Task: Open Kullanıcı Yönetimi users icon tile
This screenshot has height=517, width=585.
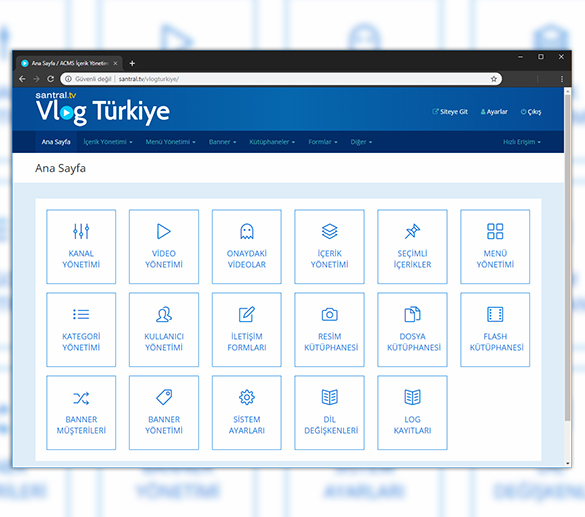Action: coord(164,330)
